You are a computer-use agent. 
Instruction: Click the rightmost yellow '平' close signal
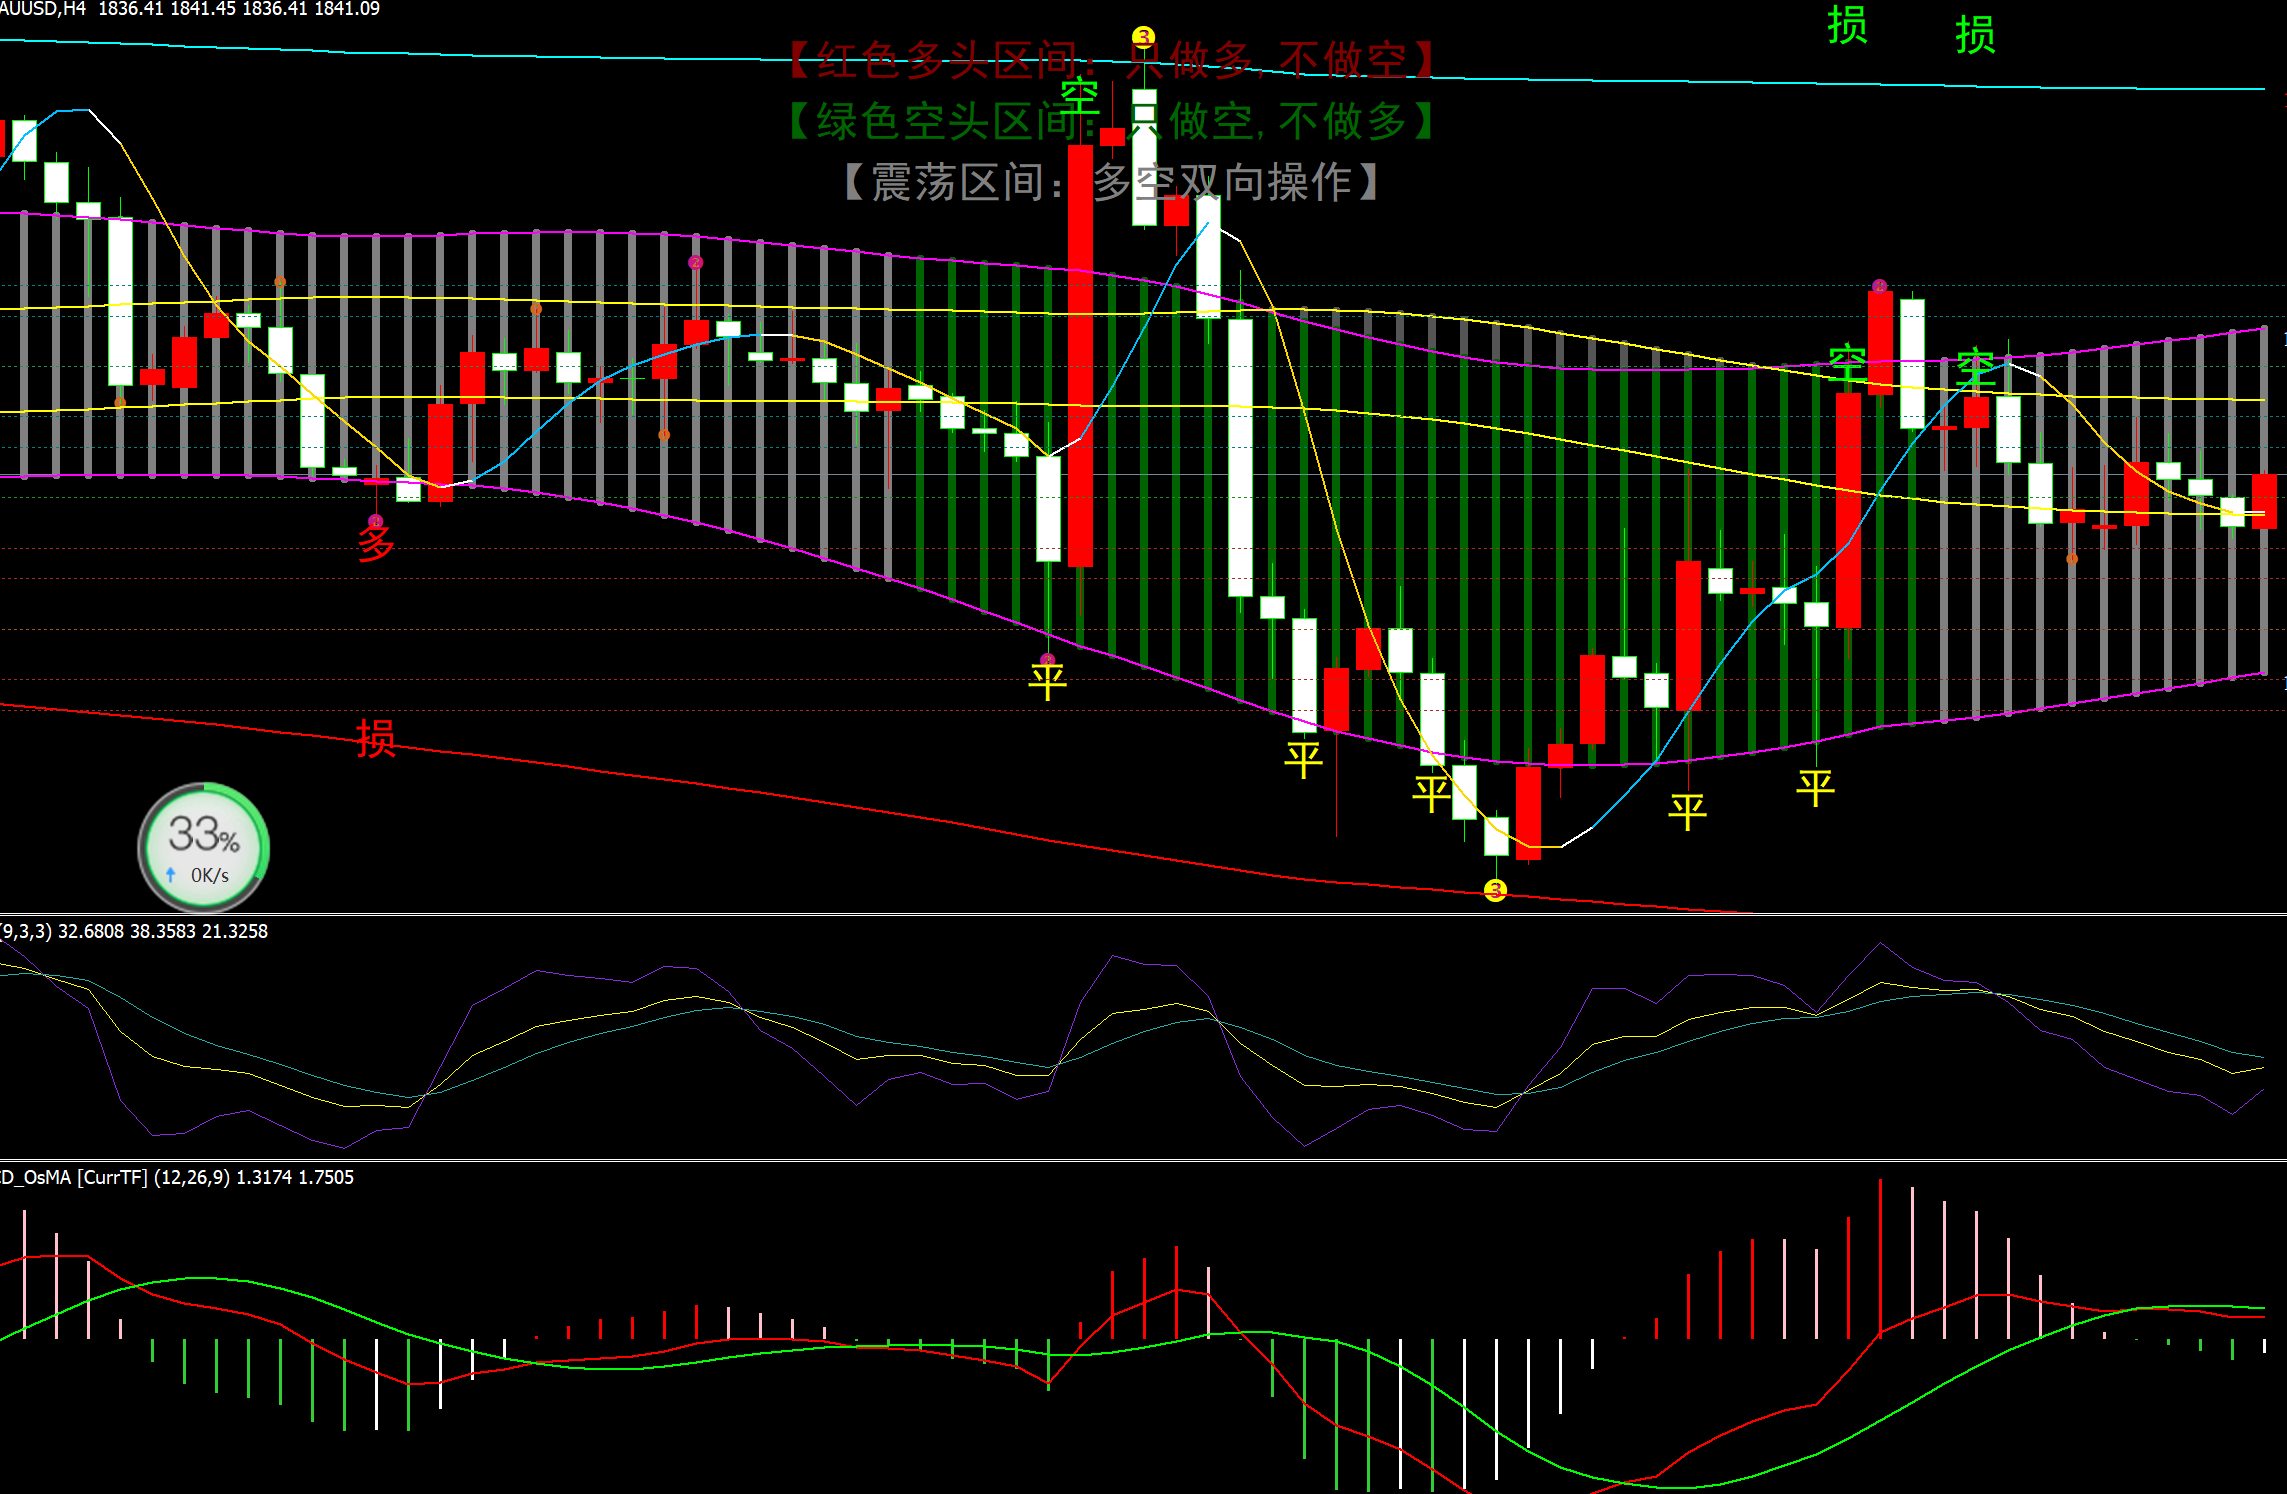(x=1815, y=788)
